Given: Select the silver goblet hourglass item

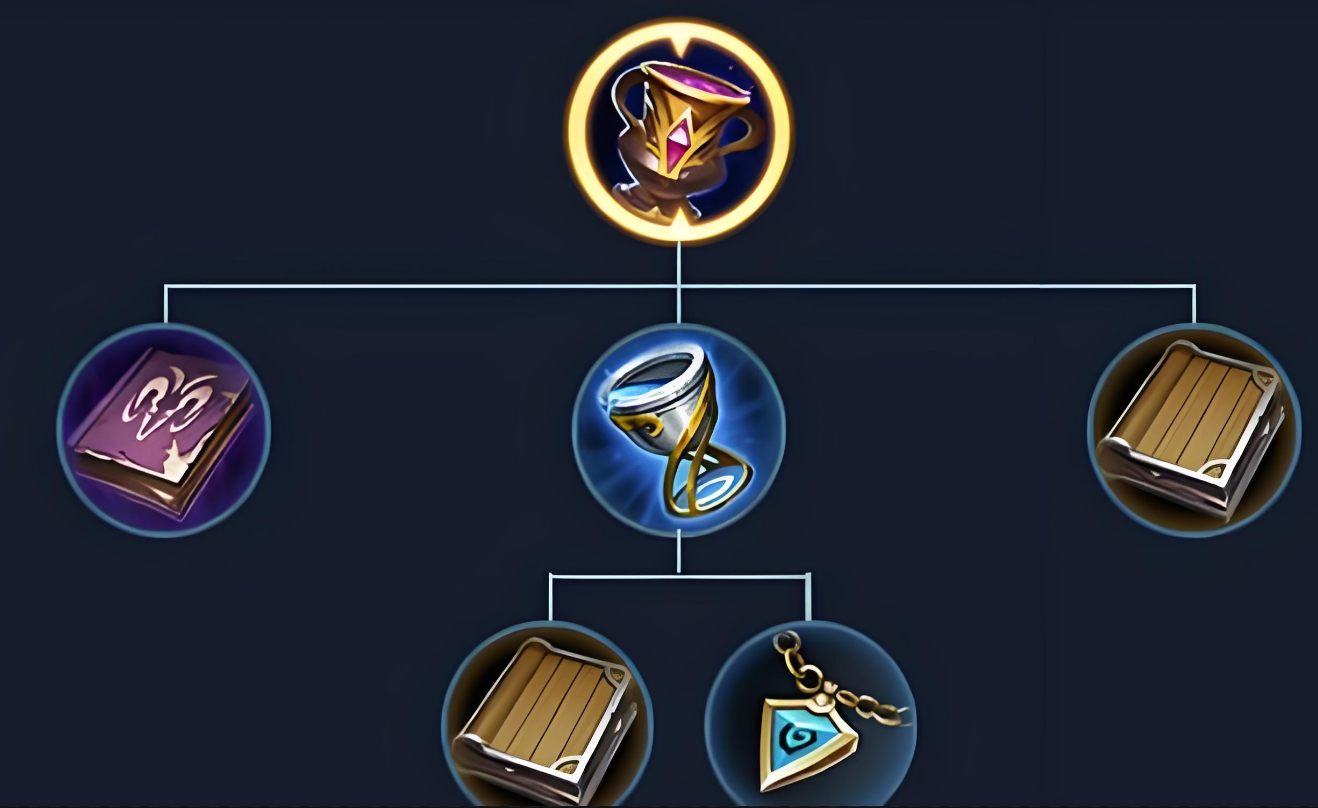Looking at the screenshot, I should [679, 430].
